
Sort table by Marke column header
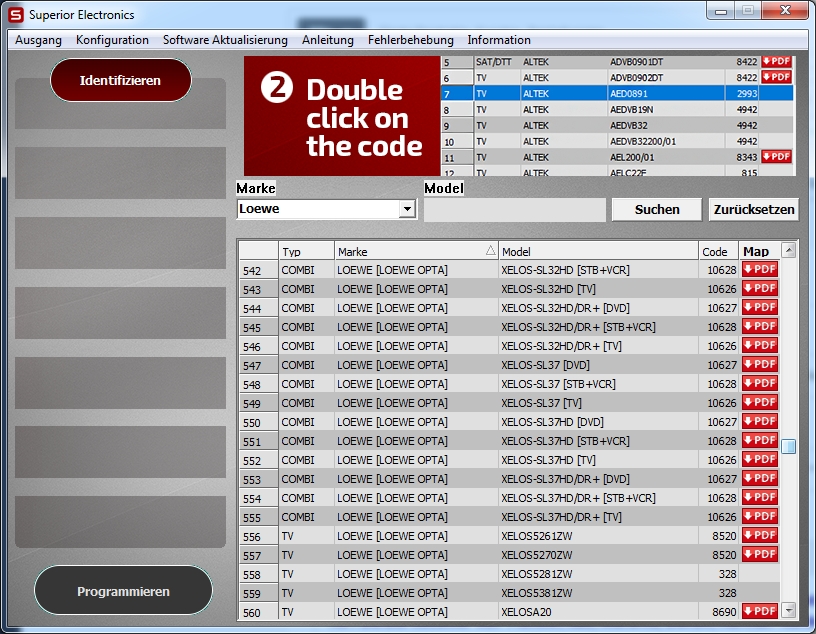(x=416, y=252)
